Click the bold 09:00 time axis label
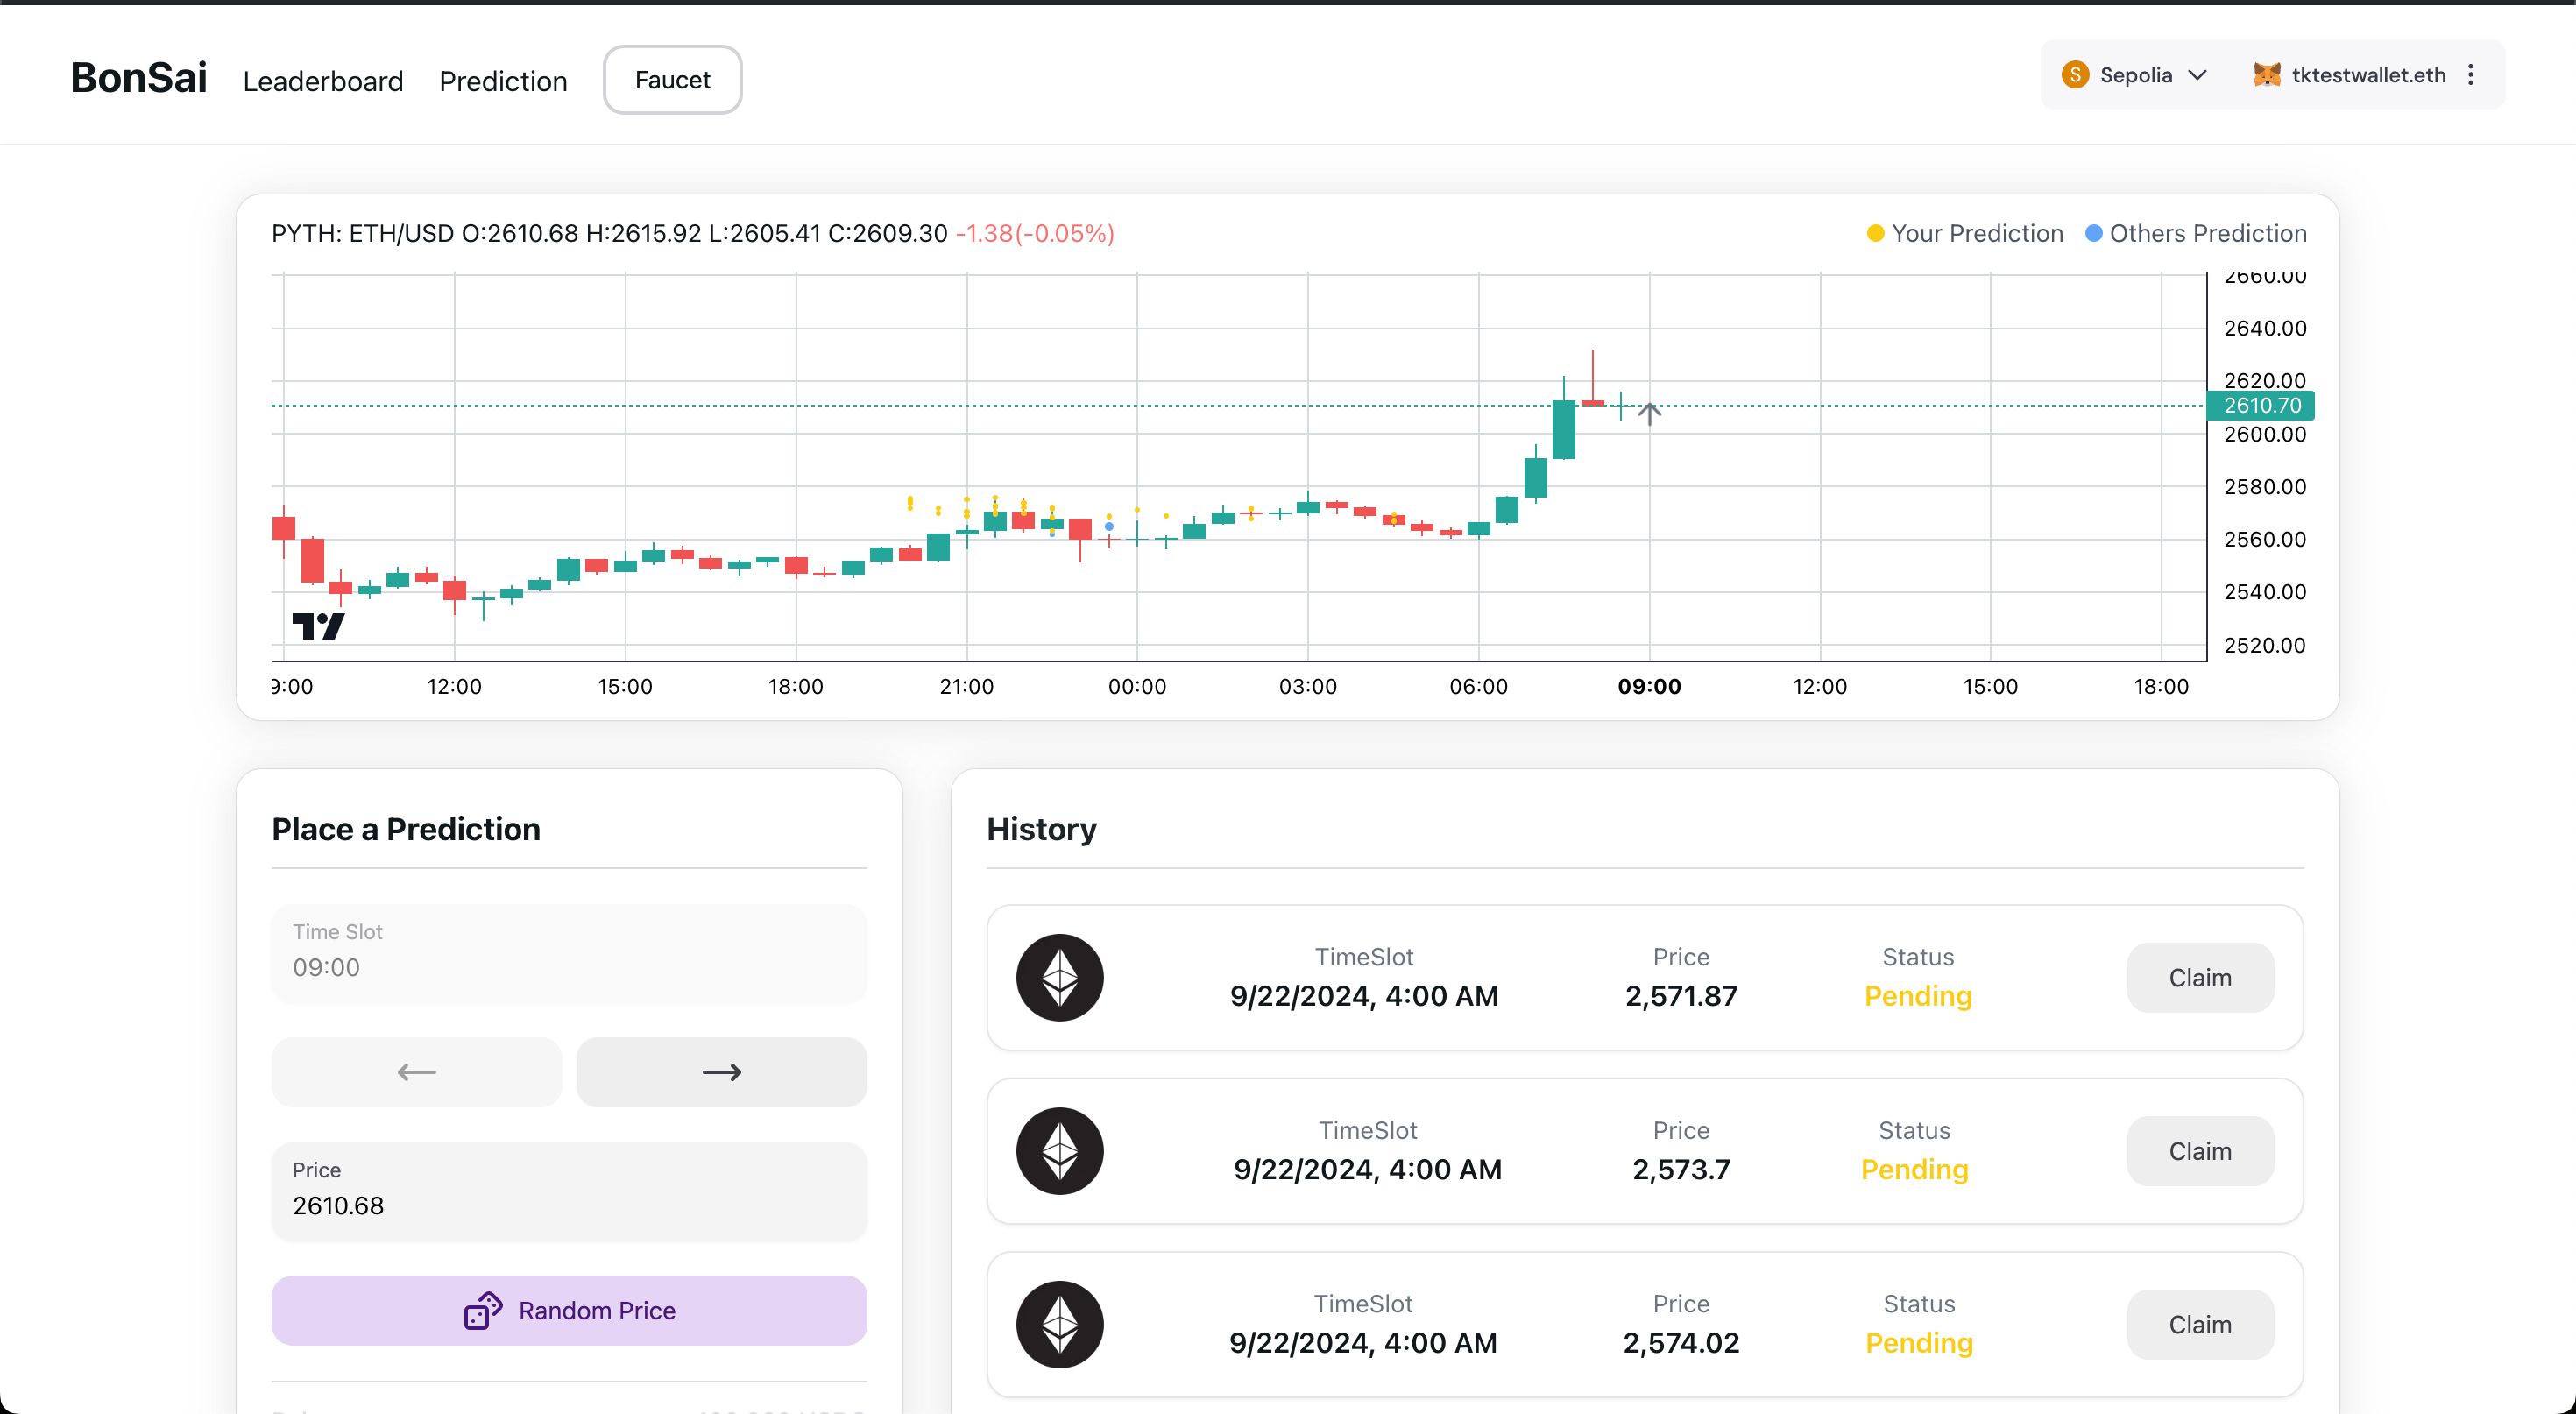 1649,686
